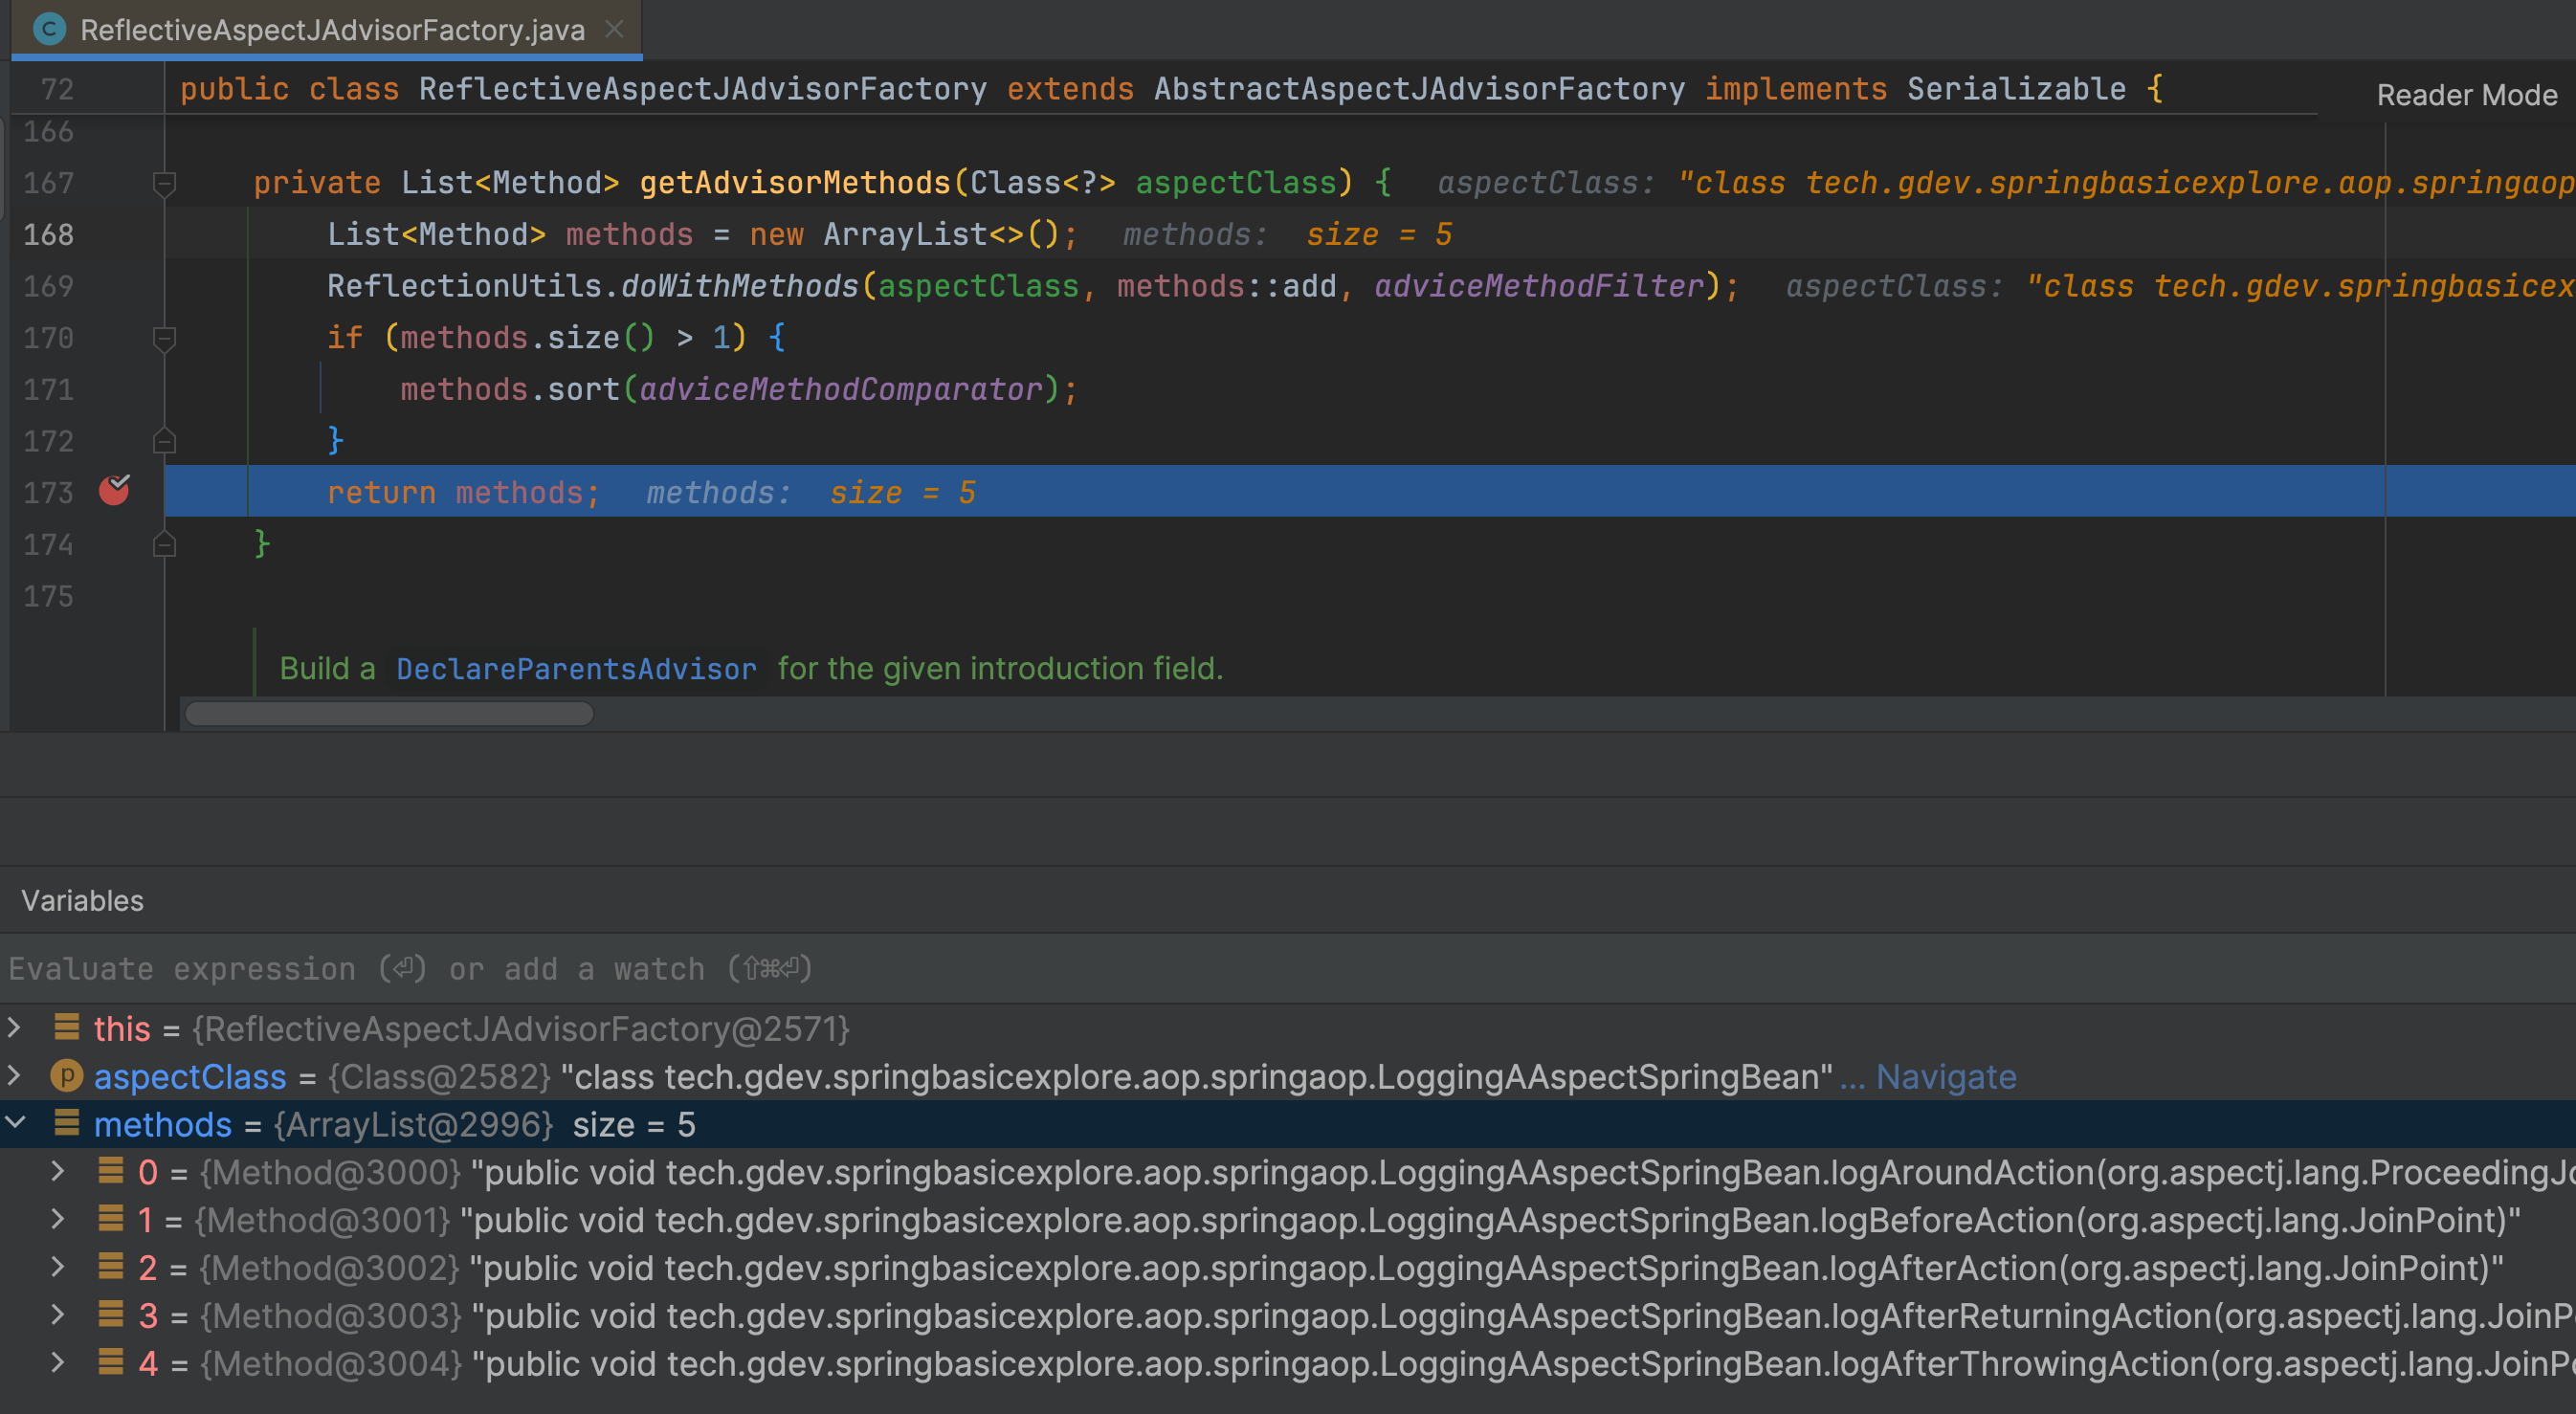
Task: Click 'doWithMethods' call on line 169
Action: point(740,287)
